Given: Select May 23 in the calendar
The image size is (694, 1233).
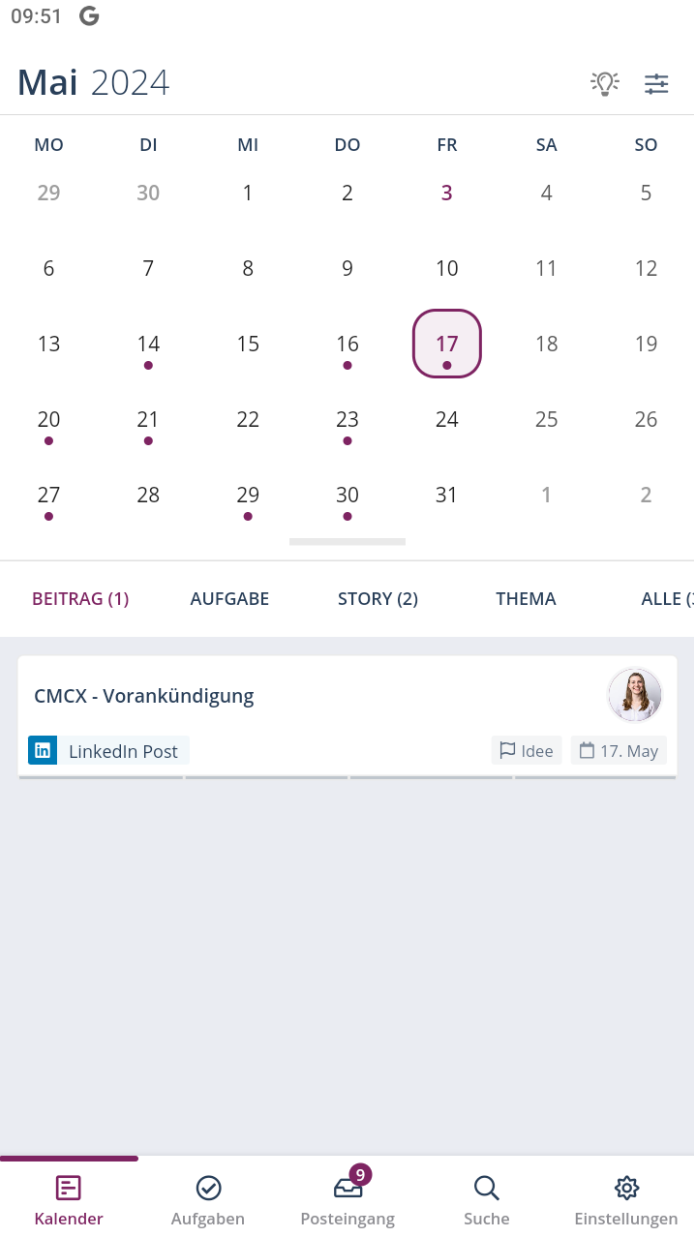Looking at the screenshot, I should tap(347, 420).
